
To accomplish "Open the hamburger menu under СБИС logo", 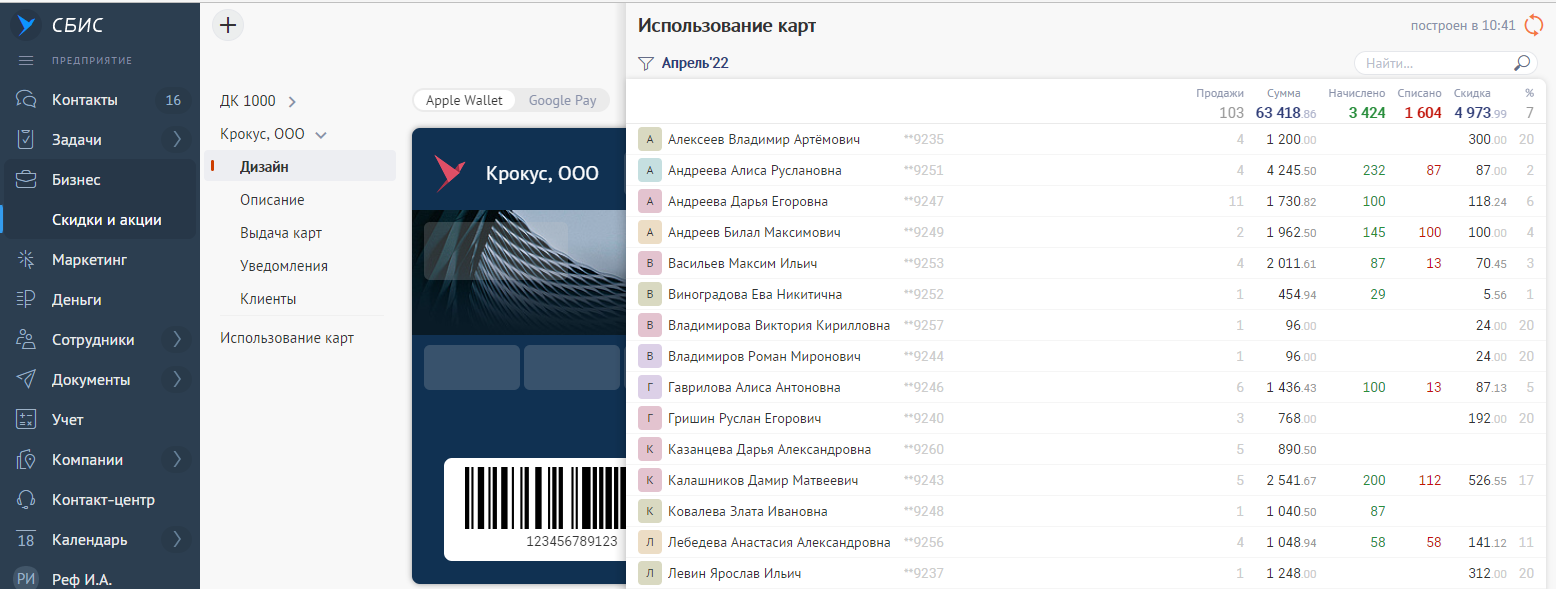I will (x=26, y=61).
